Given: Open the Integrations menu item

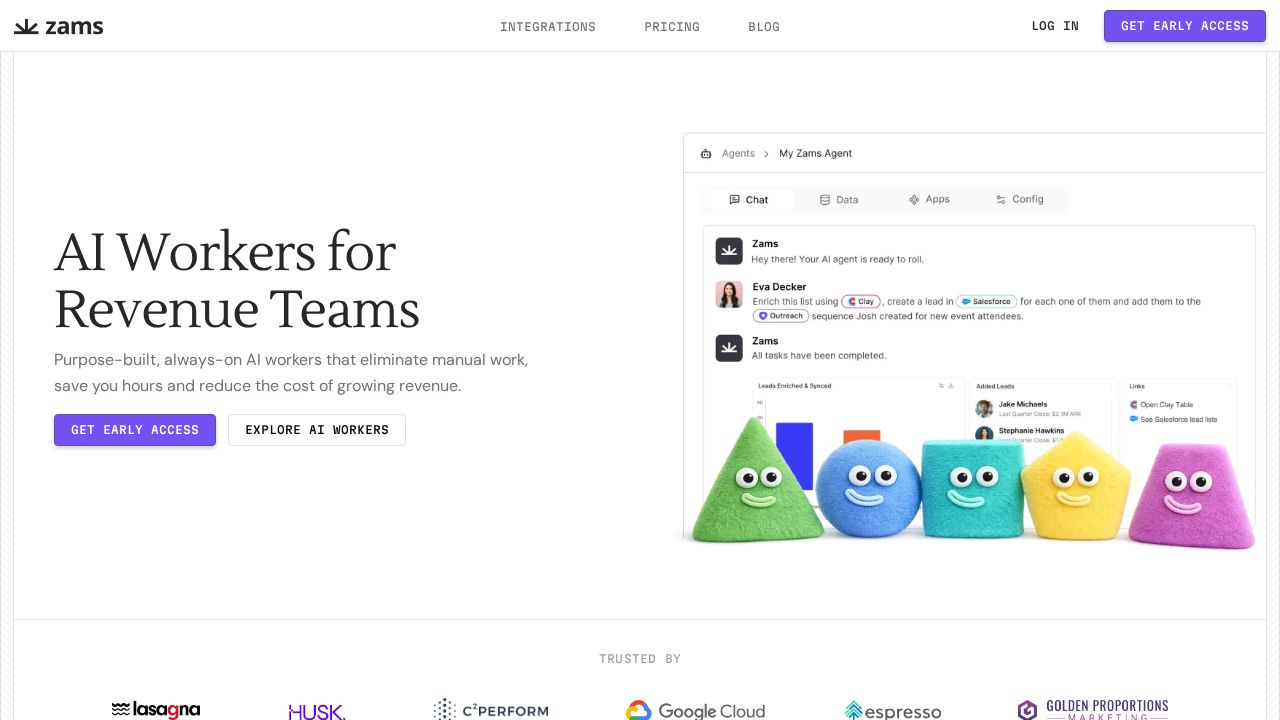Looking at the screenshot, I should point(548,27).
